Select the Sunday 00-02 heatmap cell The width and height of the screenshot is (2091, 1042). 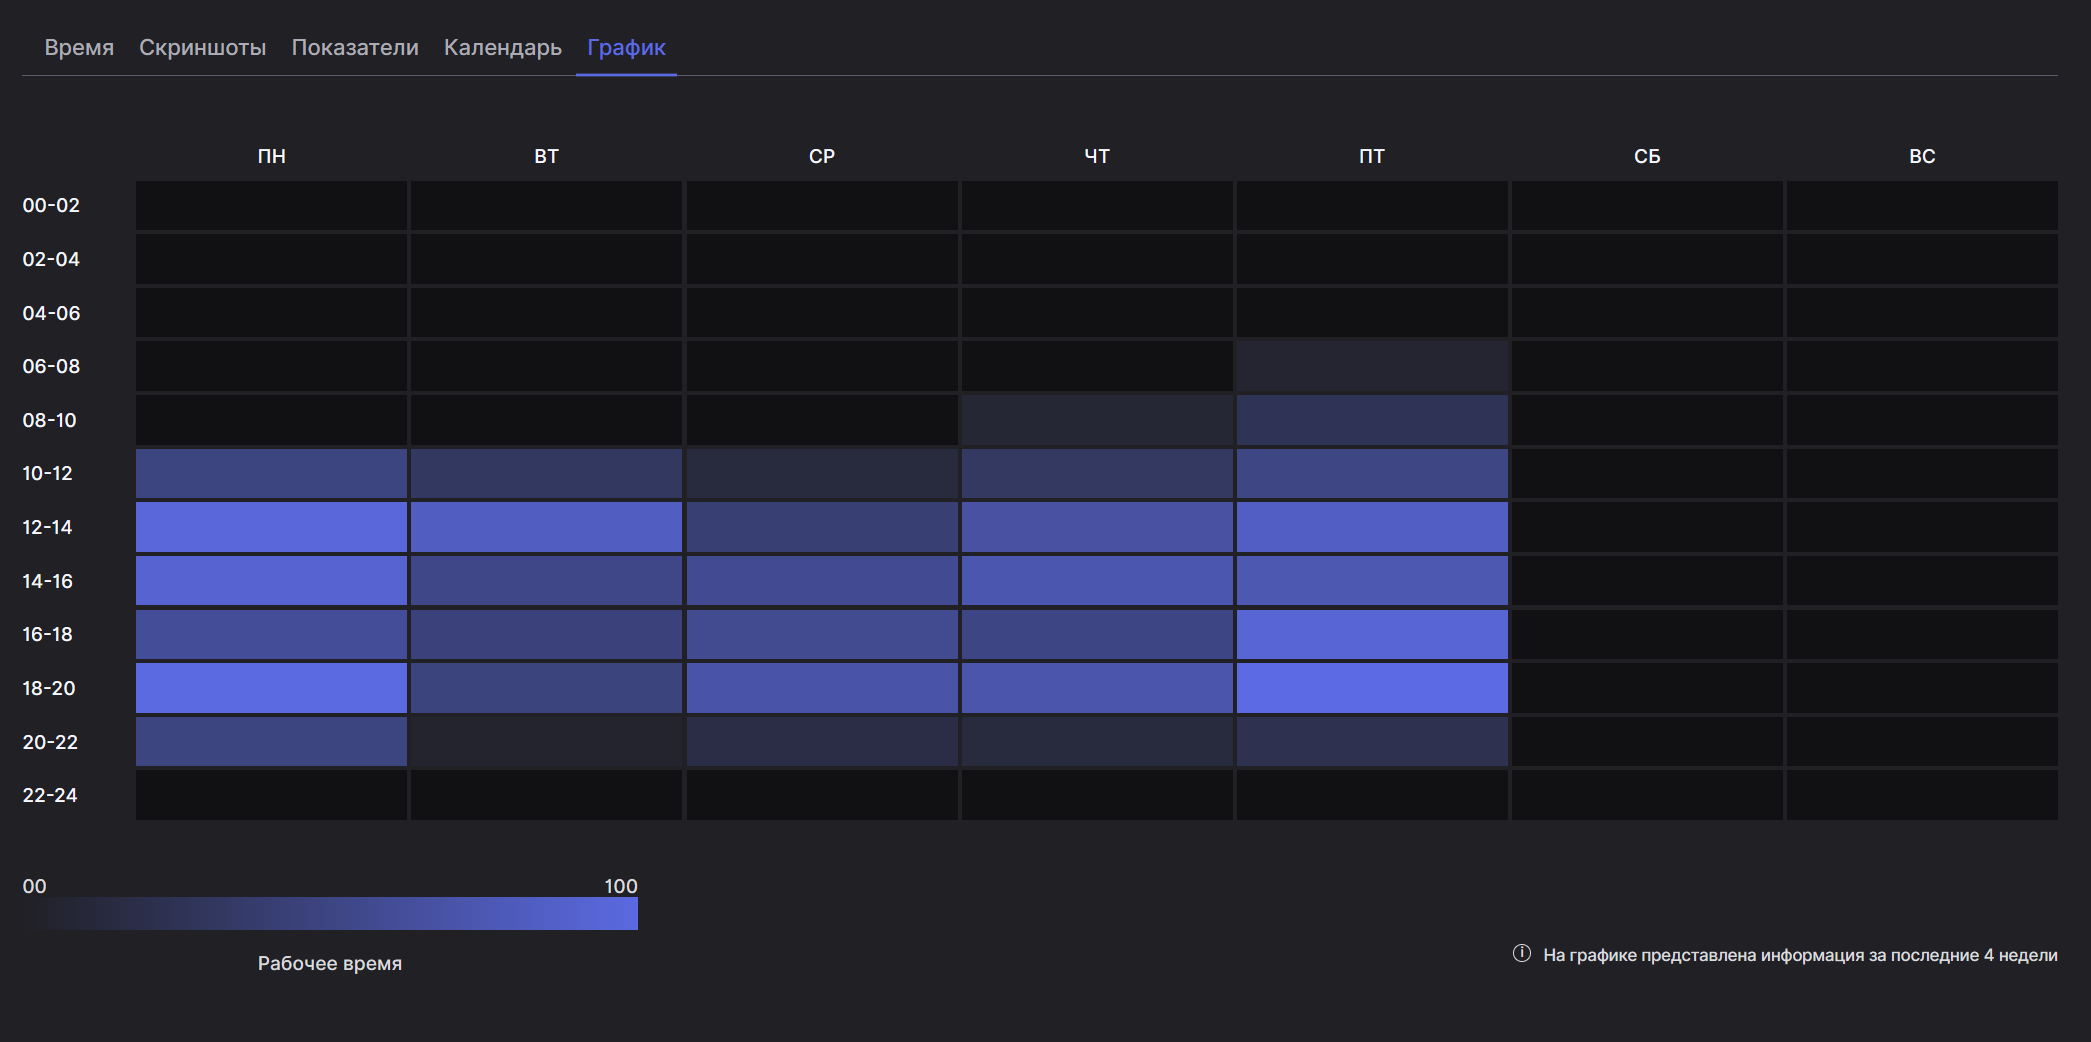[x=1922, y=205]
